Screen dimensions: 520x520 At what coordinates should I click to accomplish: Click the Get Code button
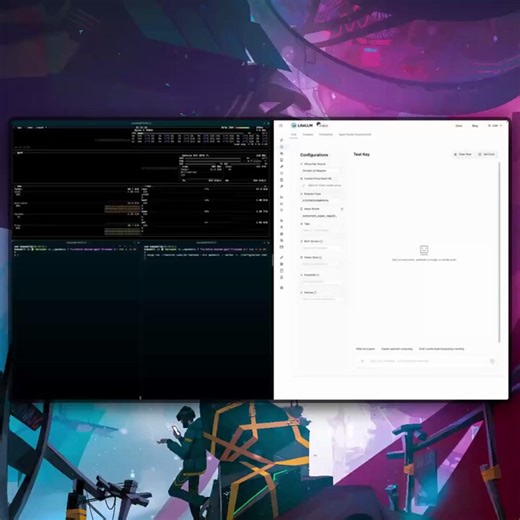487,154
